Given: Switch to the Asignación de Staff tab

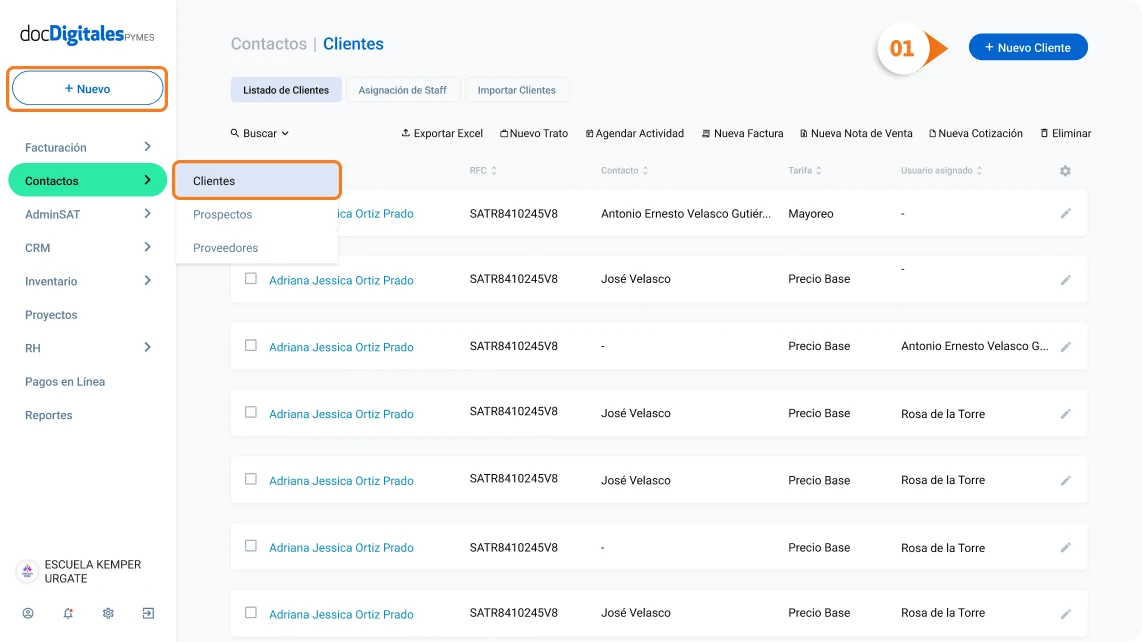Looking at the screenshot, I should 403,90.
